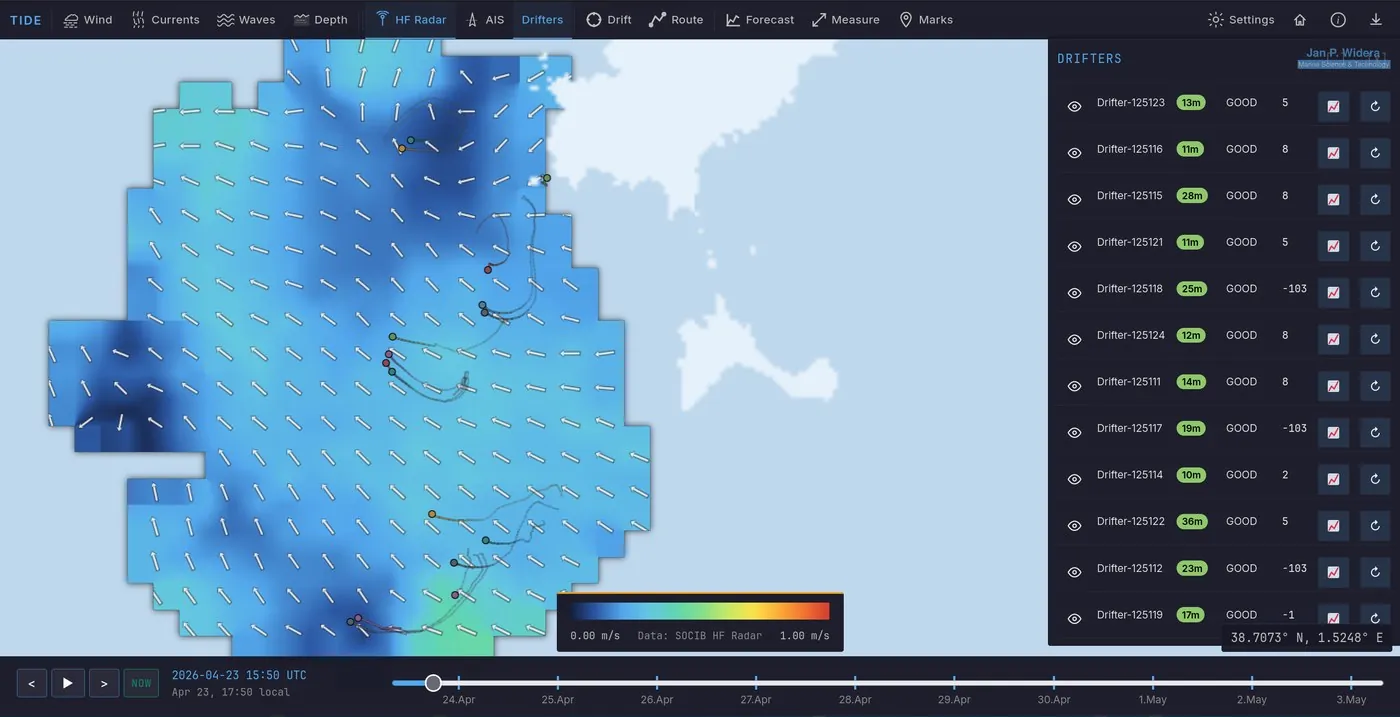1400x717 pixels.
Task: Click the timeline slider handle
Action: point(433,683)
